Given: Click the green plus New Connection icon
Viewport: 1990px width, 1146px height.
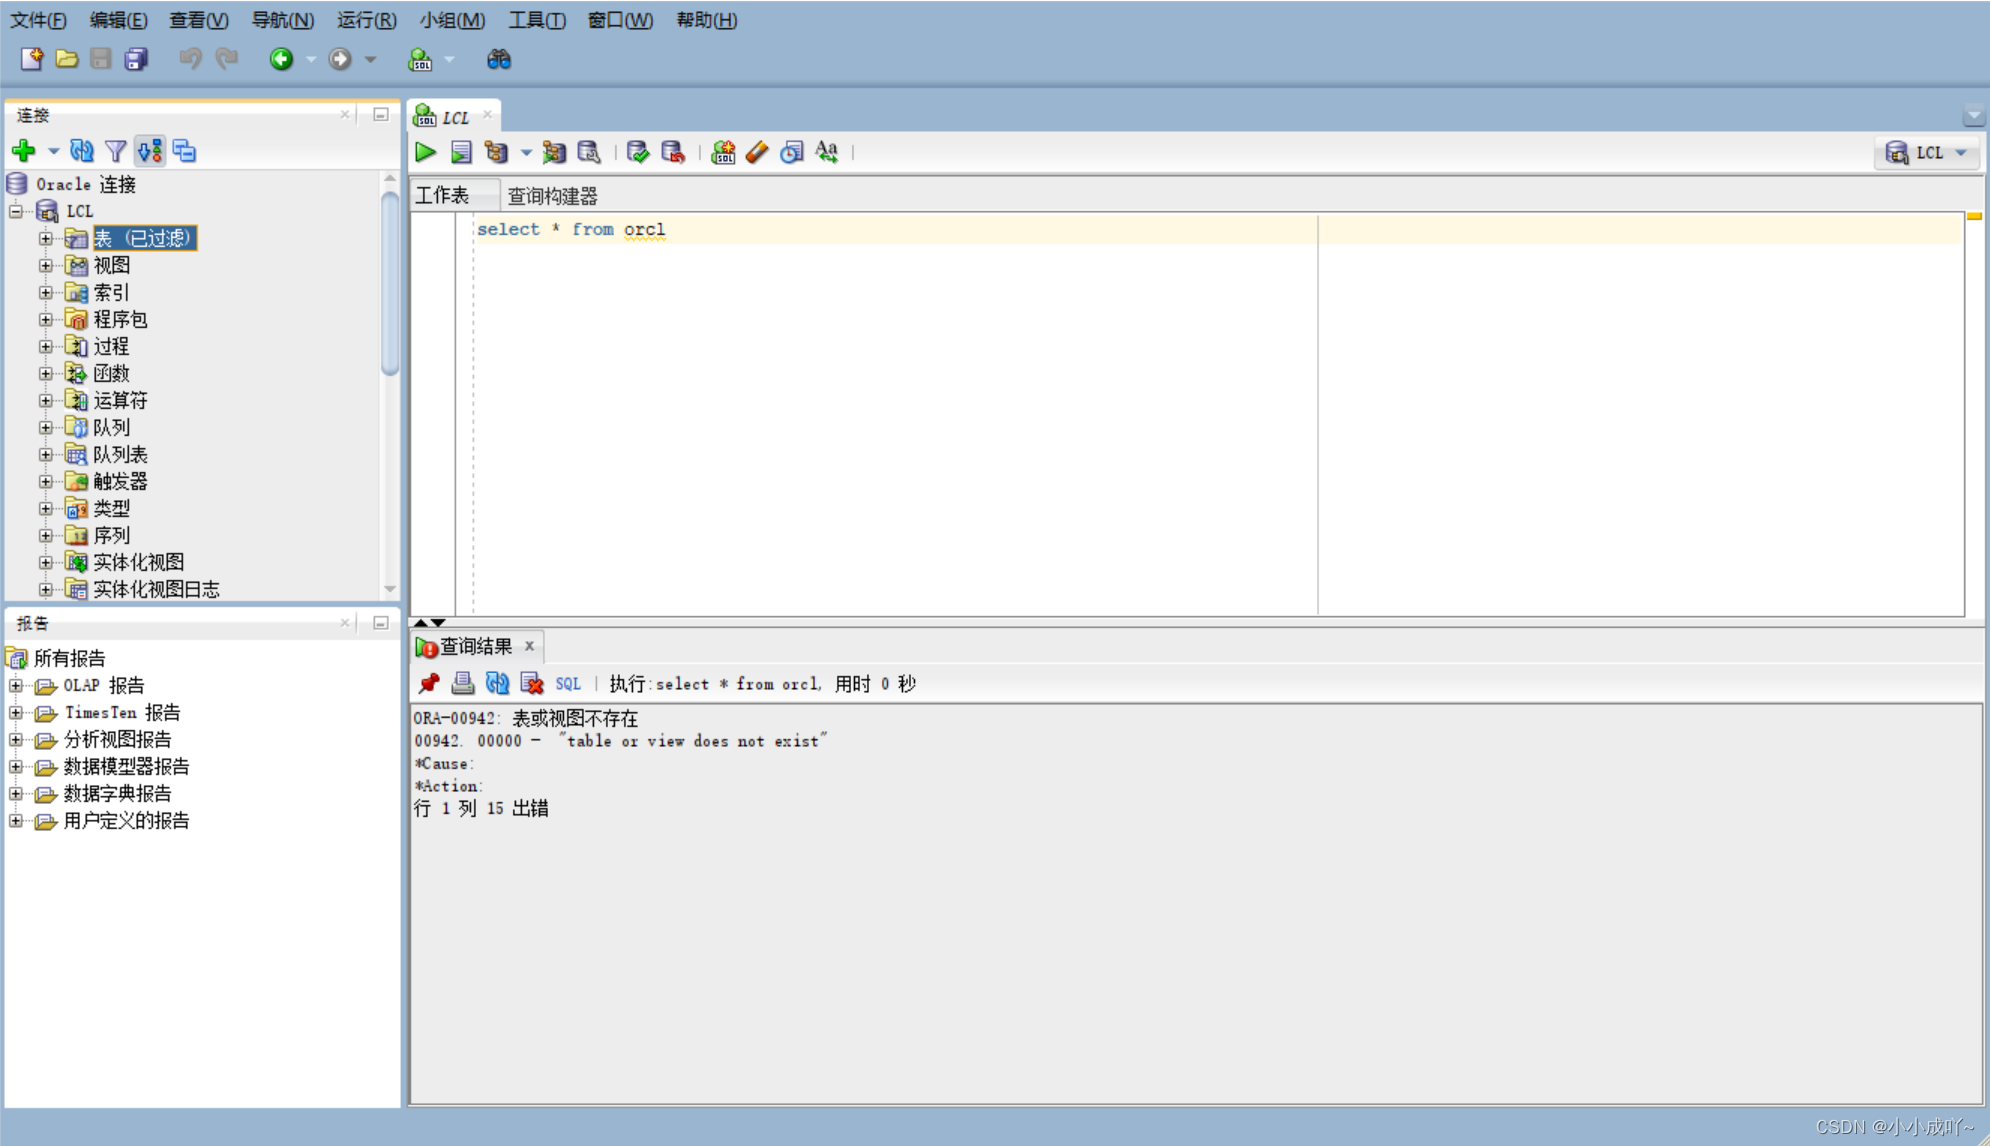Looking at the screenshot, I should pos(24,151).
